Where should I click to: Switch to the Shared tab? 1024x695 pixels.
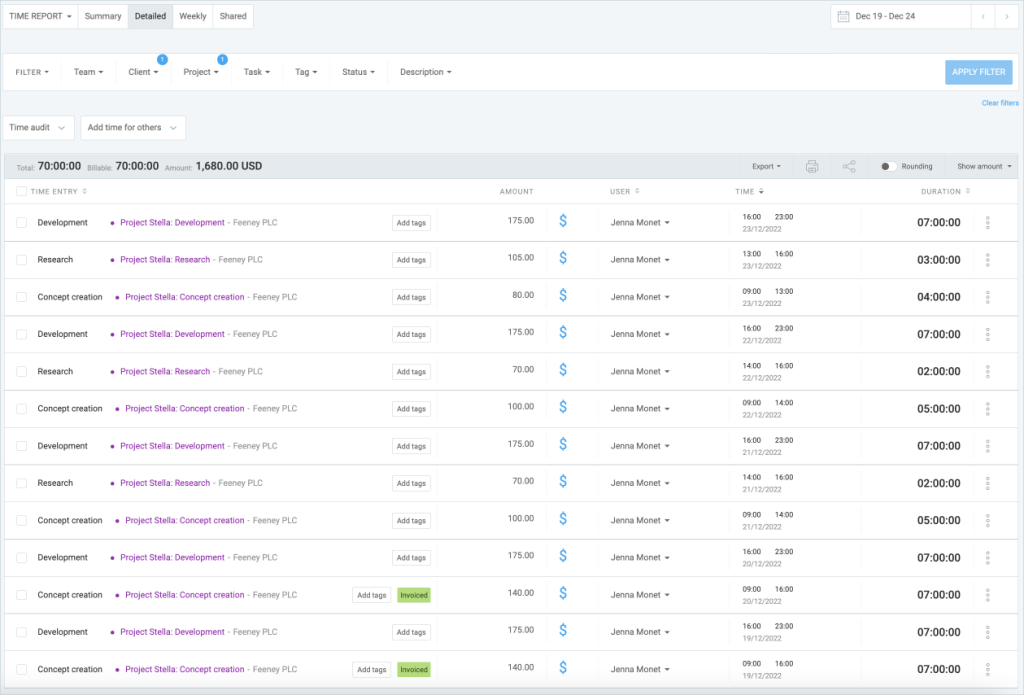(x=233, y=16)
